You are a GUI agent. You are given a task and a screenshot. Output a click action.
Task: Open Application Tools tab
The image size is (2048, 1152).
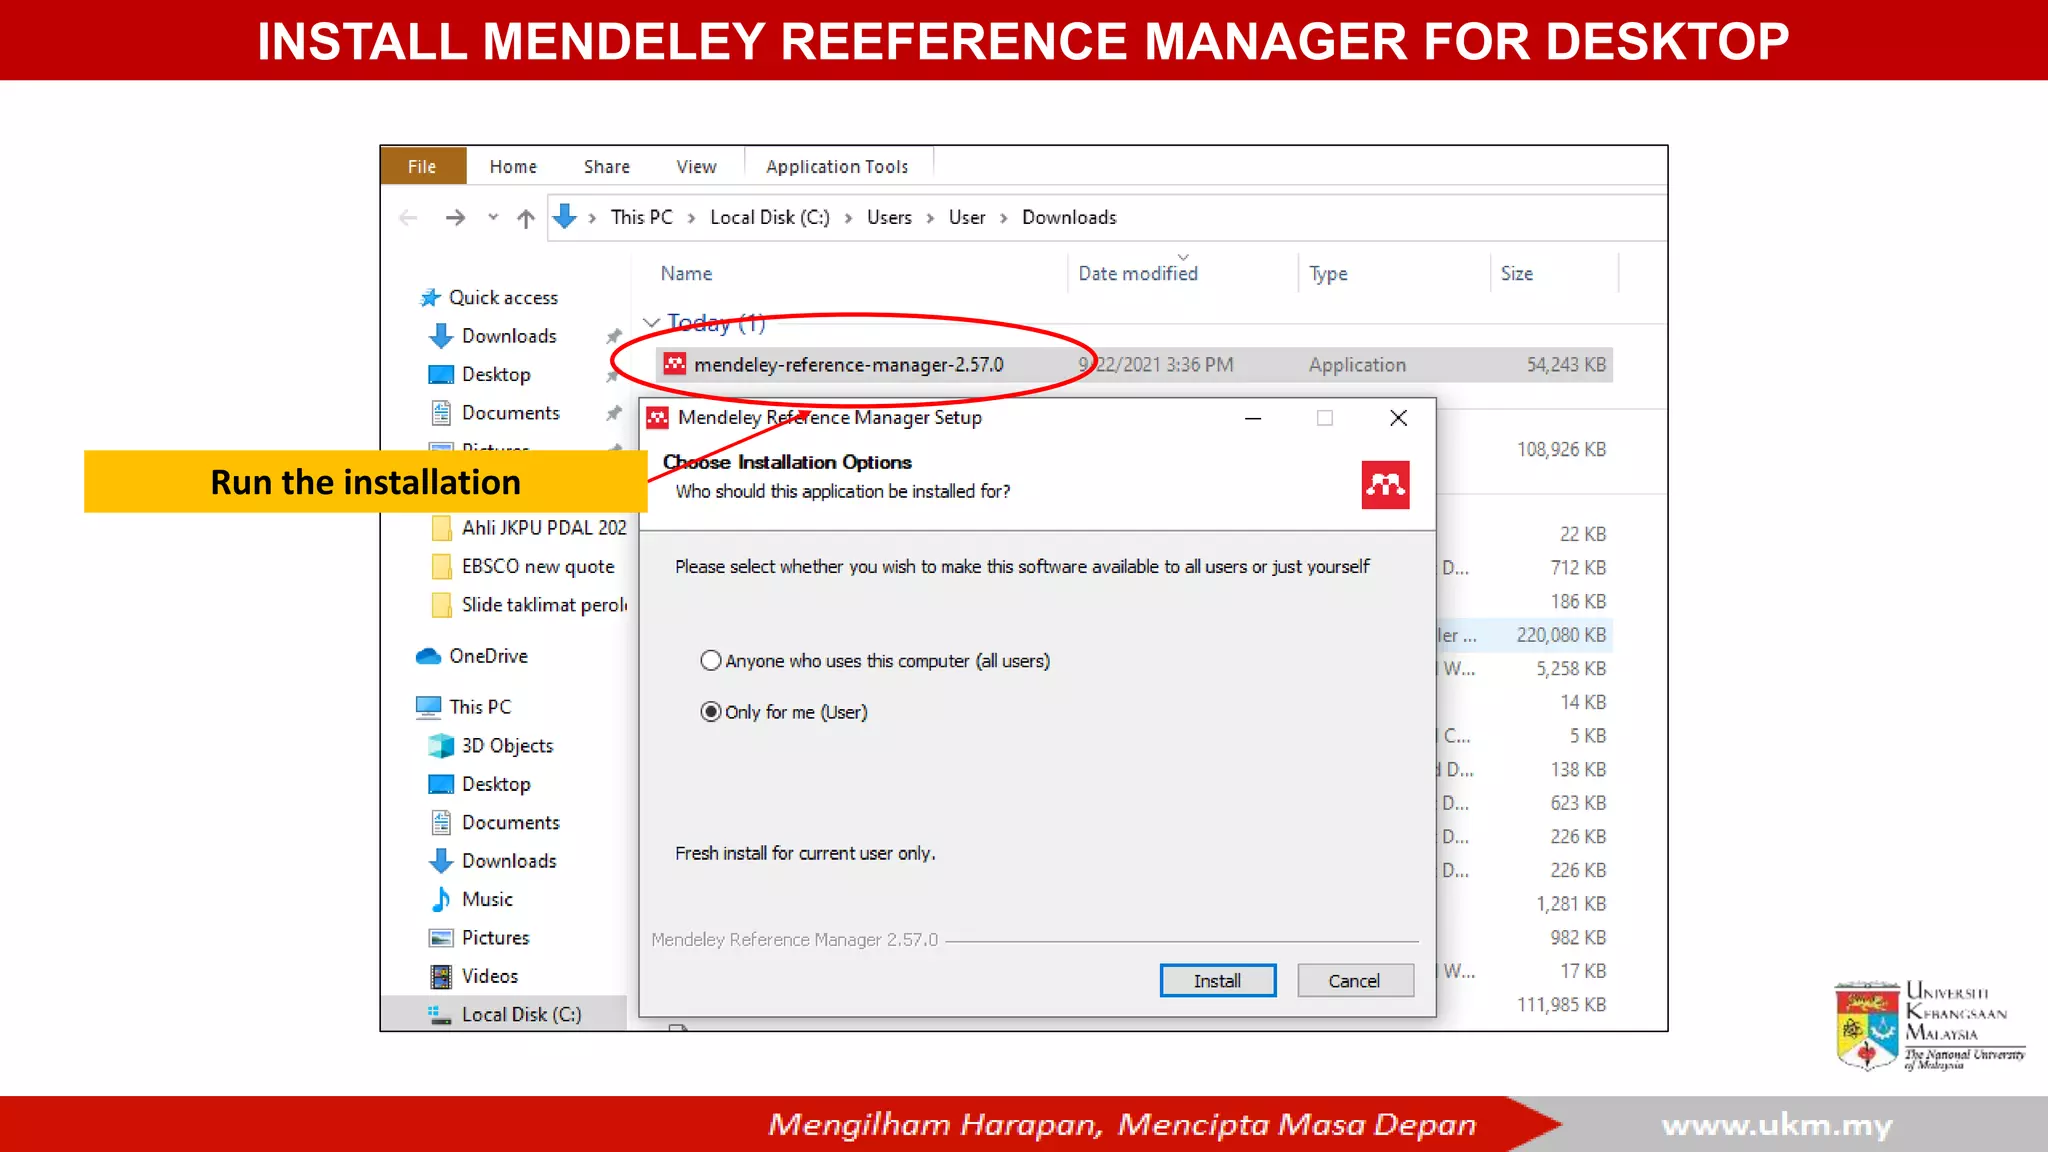(x=837, y=166)
